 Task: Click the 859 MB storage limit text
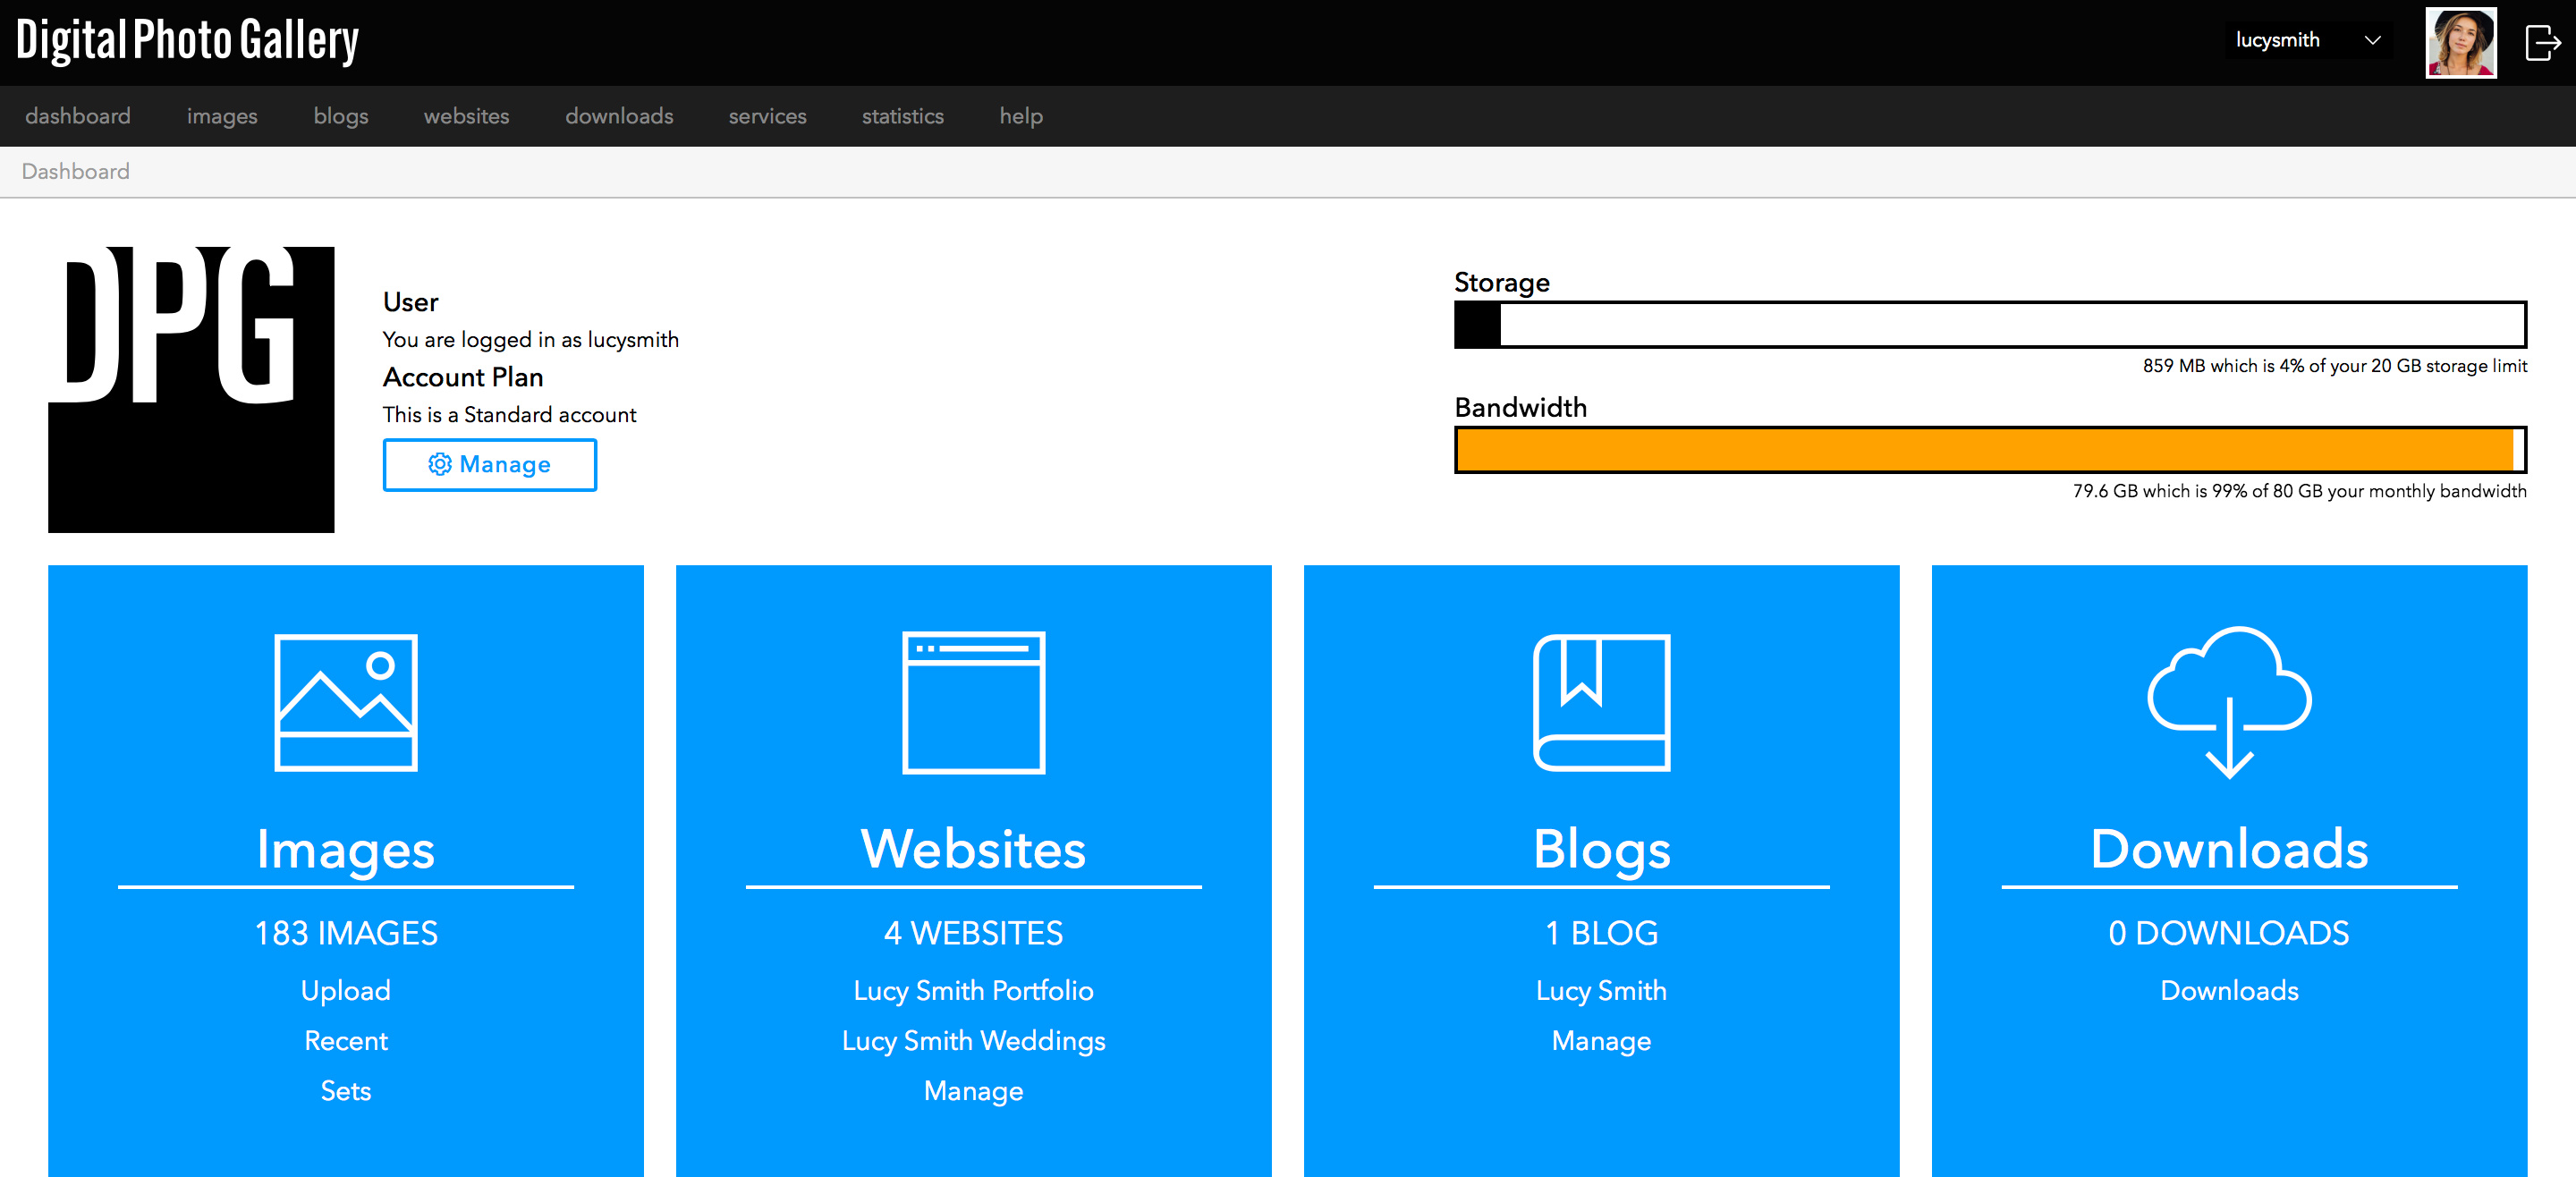(x=2334, y=366)
